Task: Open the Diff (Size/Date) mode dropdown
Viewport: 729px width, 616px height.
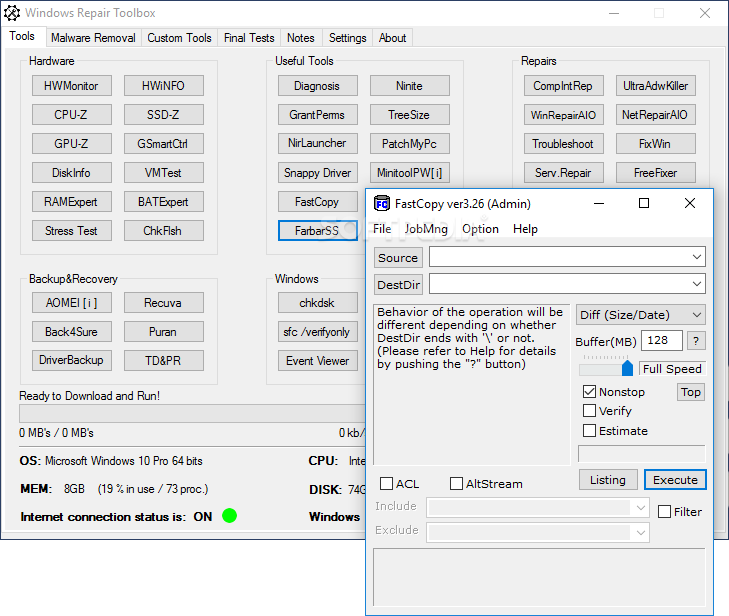Action: tap(641, 315)
